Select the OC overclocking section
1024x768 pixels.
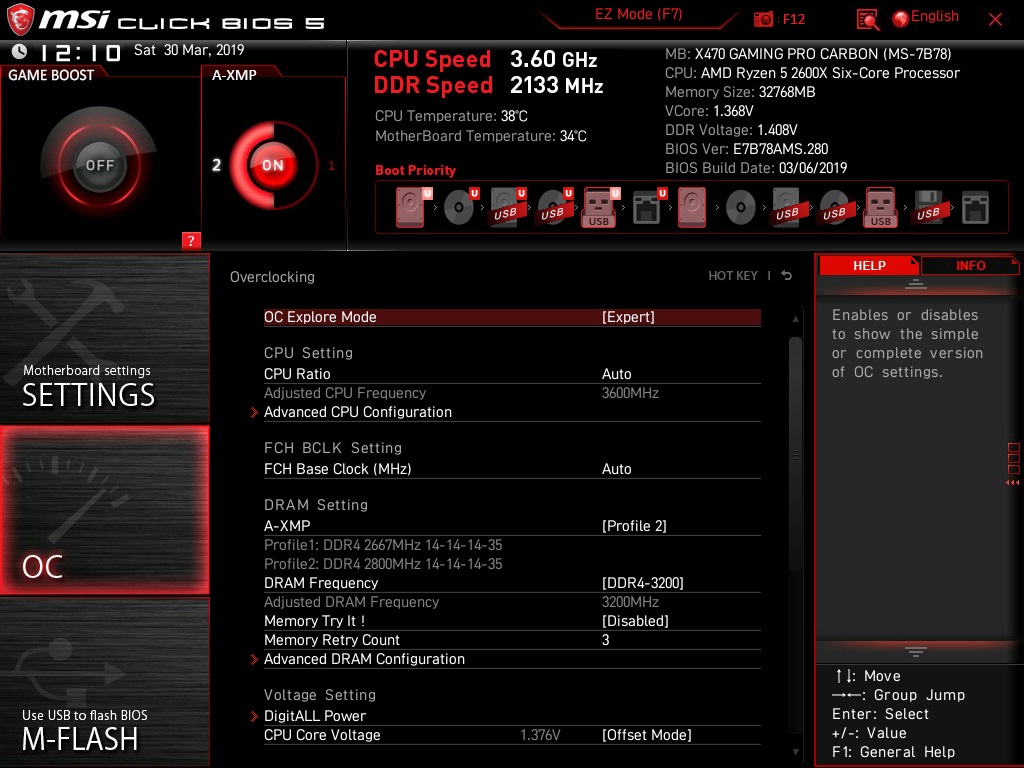104,510
